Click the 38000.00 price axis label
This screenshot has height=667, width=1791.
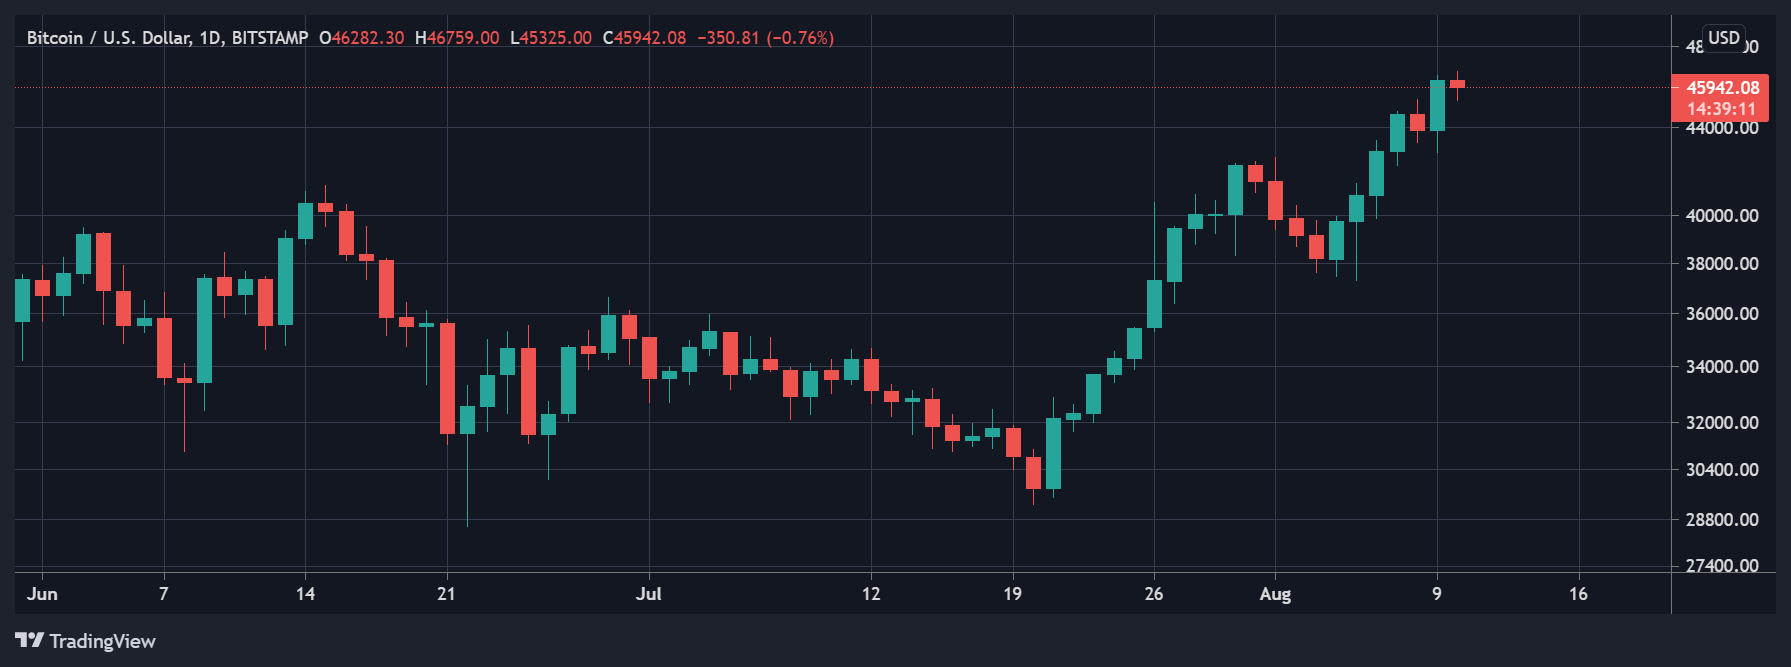[1722, 263]
